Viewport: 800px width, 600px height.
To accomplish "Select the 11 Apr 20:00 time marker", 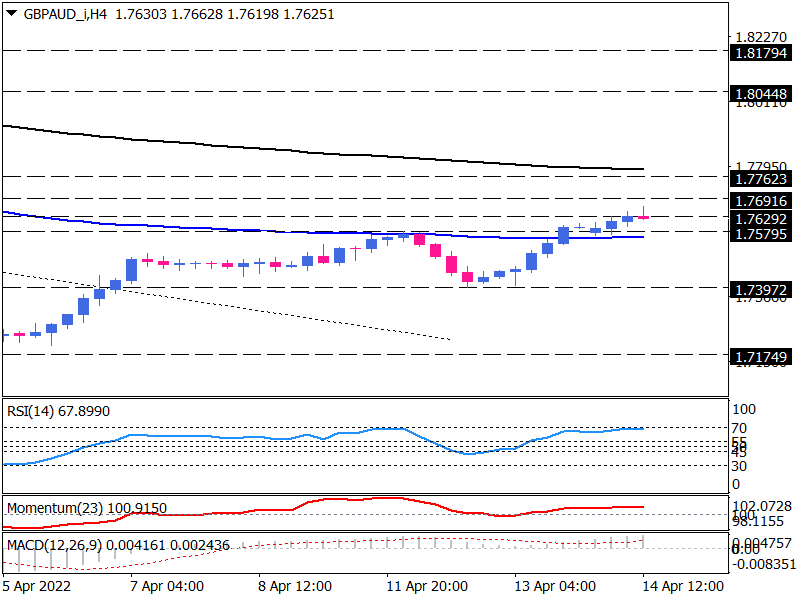I will pyautogui.click(x=422, y=587).
